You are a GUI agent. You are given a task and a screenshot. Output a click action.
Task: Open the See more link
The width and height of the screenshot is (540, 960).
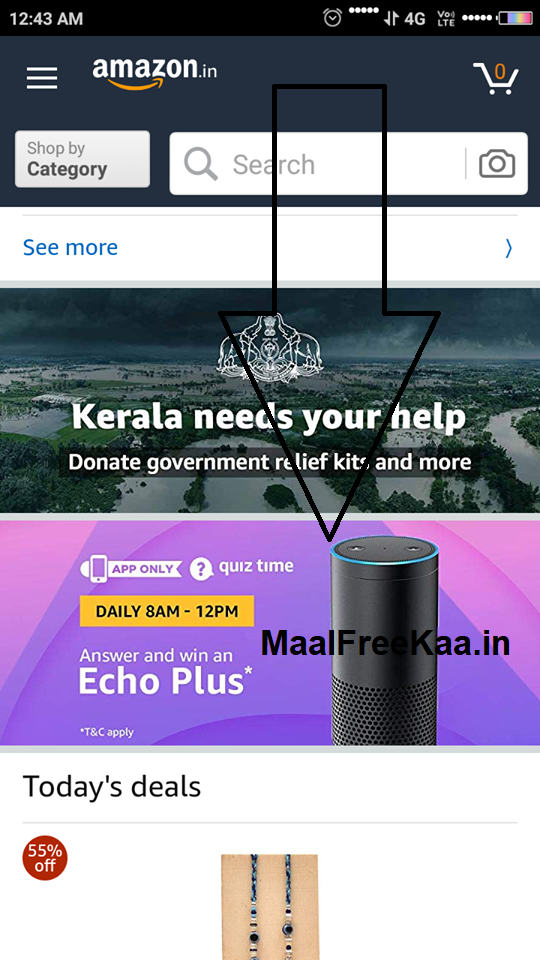70,247
